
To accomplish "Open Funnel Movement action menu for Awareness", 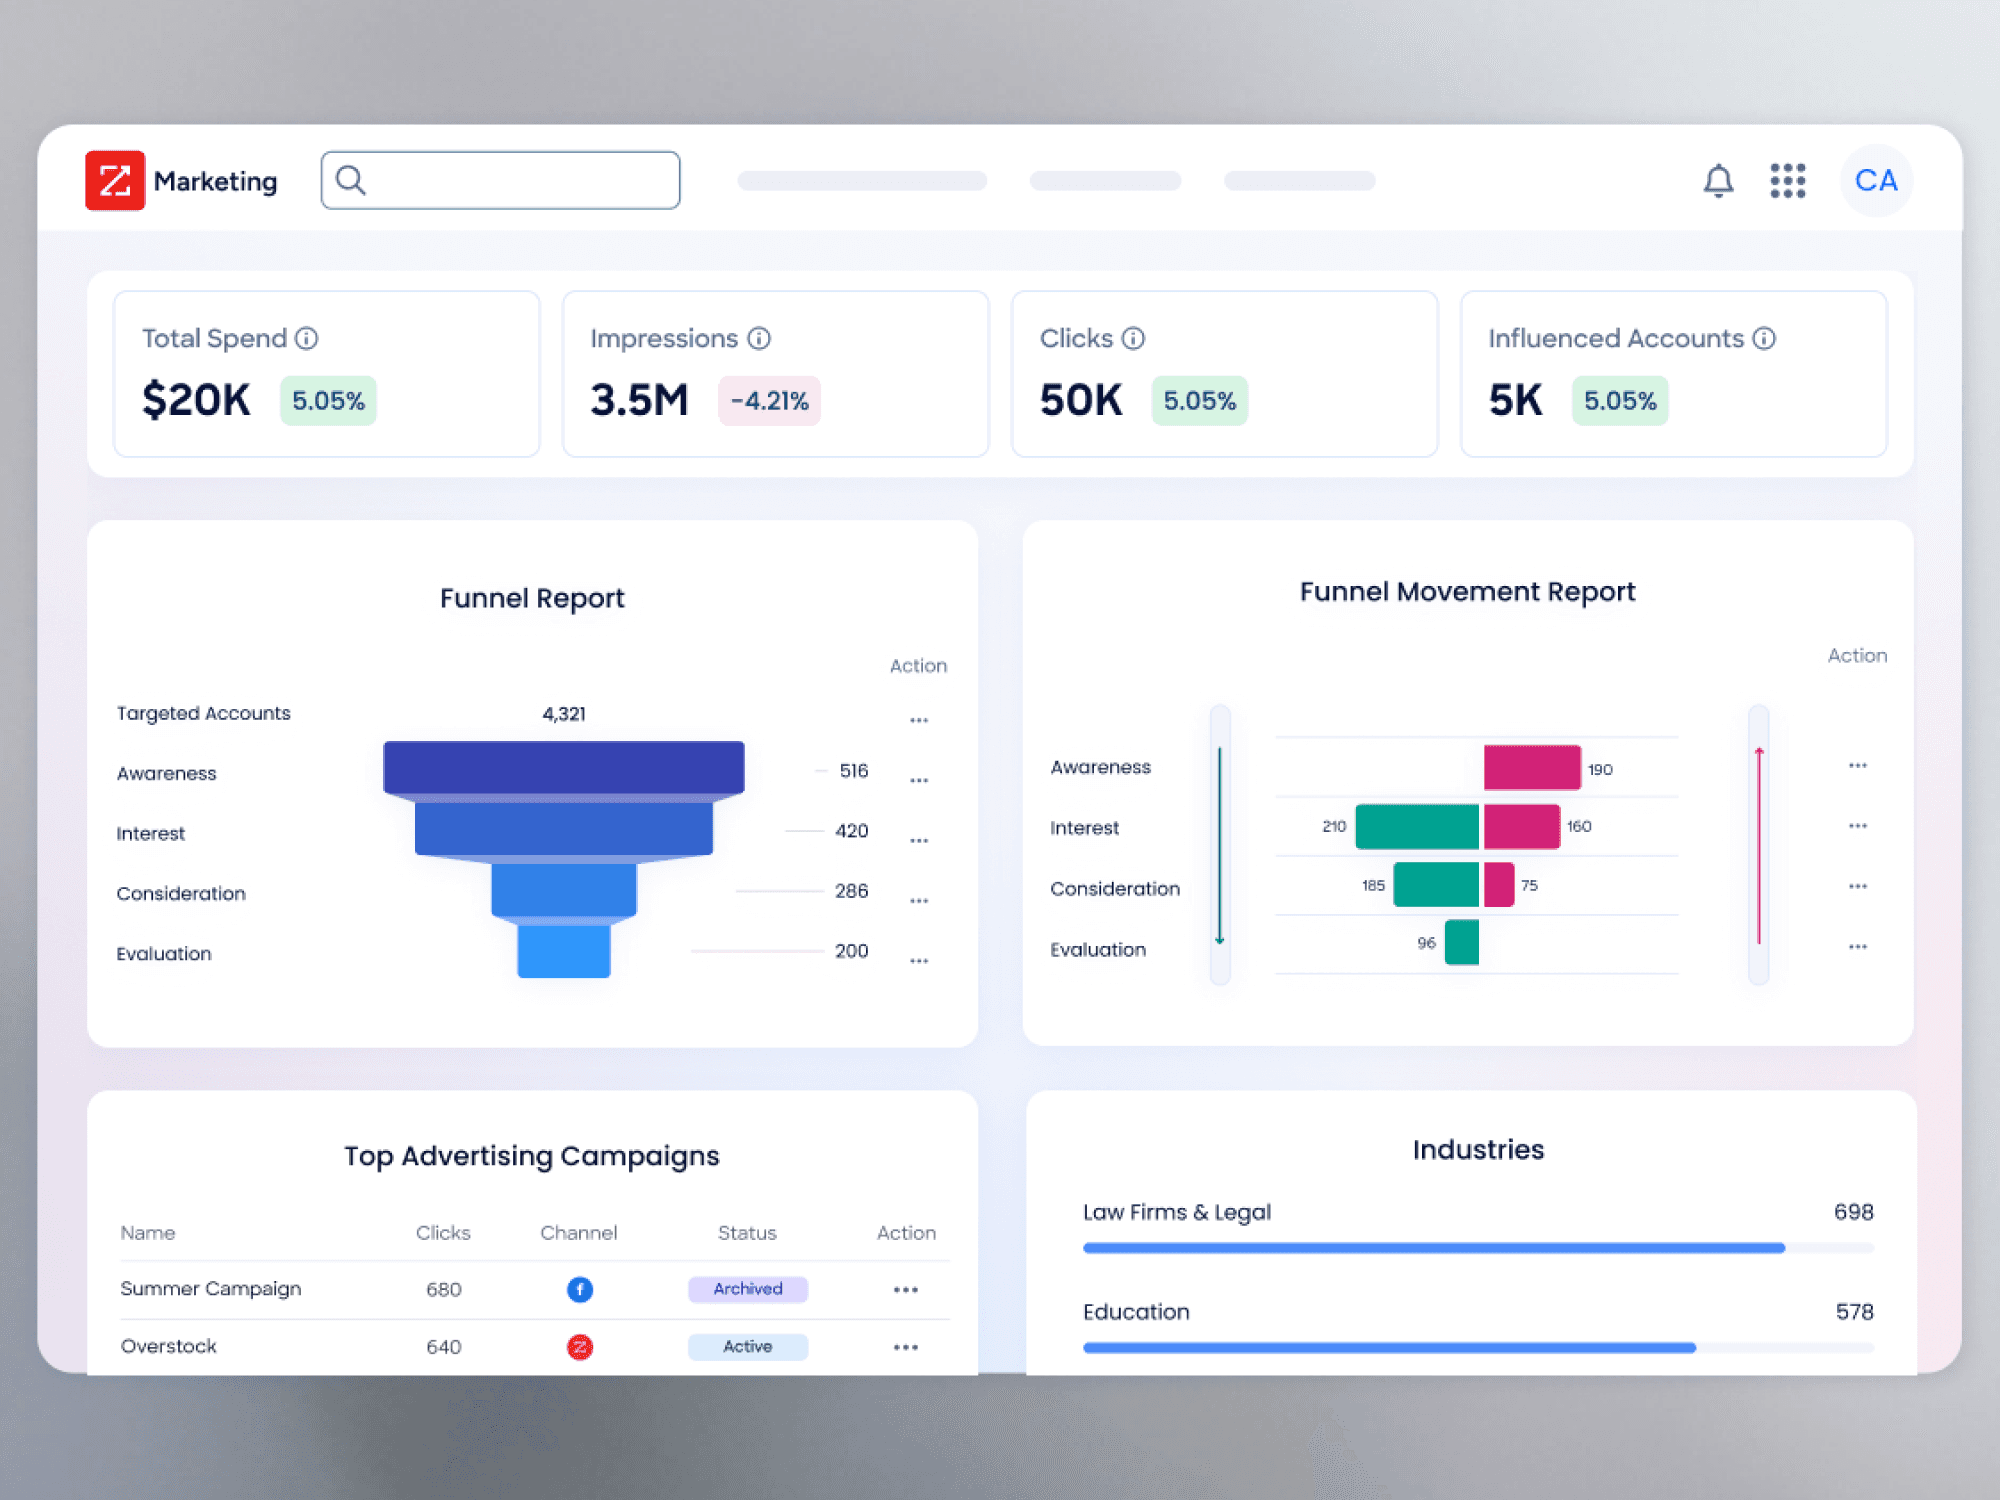I will [x=1858, y=765].
